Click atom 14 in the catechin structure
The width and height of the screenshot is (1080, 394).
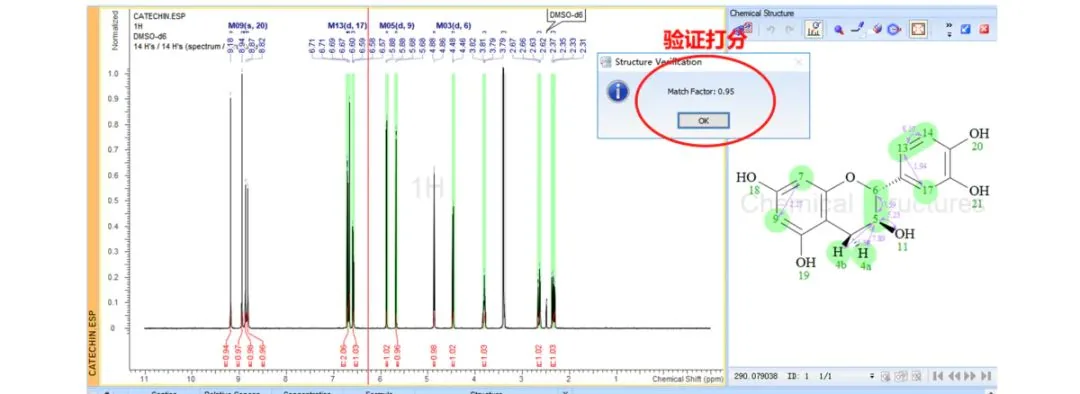(928, 133)
